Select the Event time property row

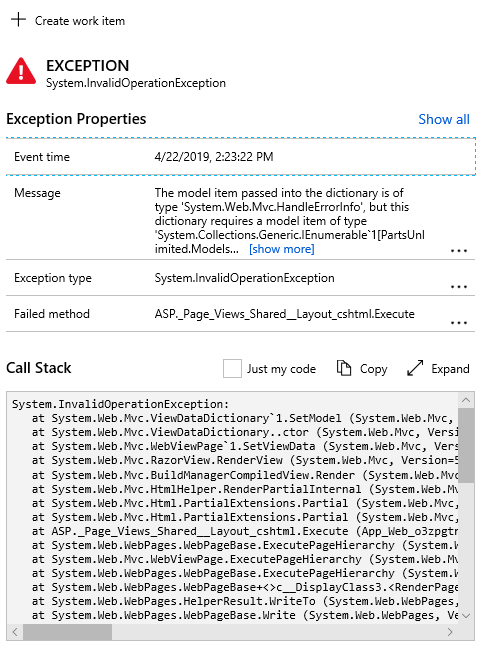241,157
